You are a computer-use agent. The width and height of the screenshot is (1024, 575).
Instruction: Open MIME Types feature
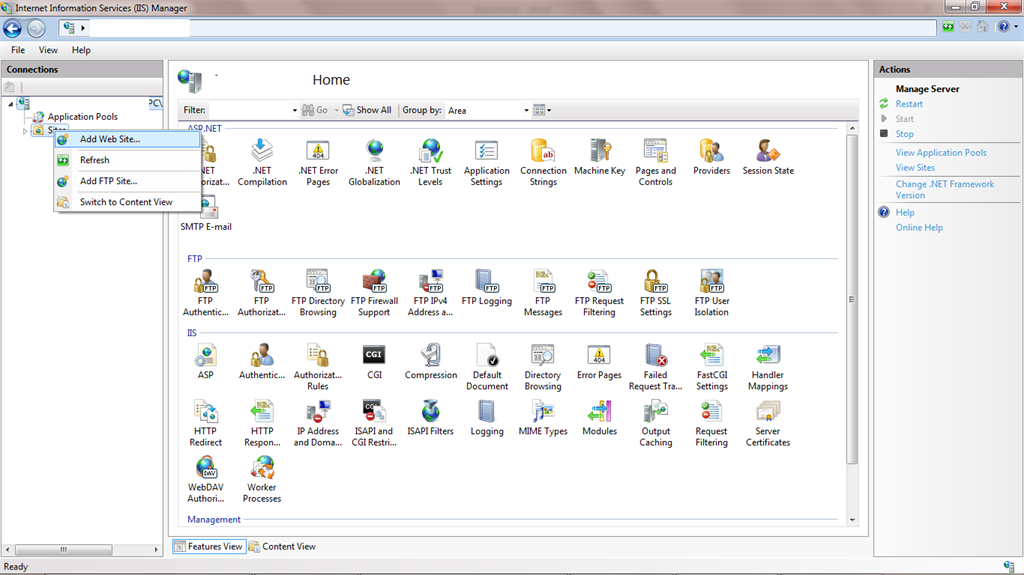coord(543,418)
